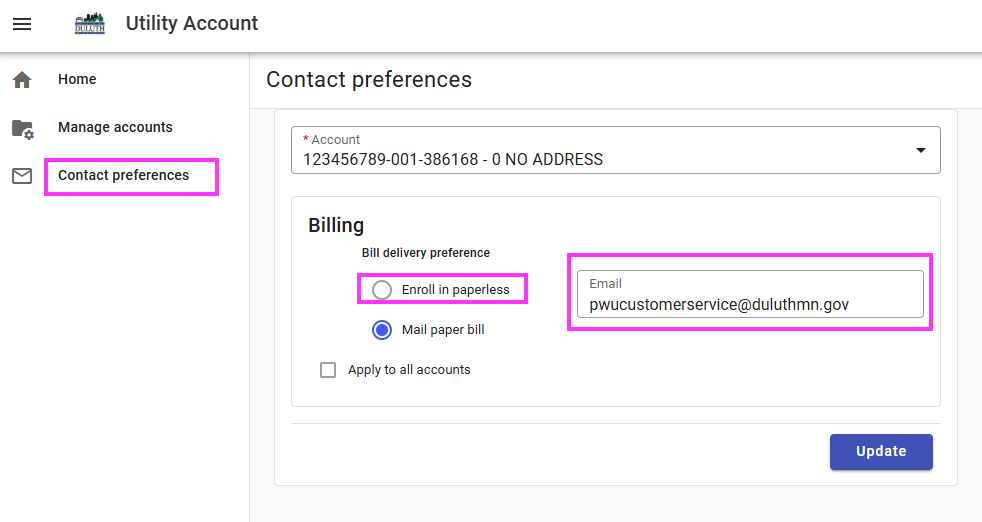Expand the Account dropdown arrow

(x=920, y=150)
